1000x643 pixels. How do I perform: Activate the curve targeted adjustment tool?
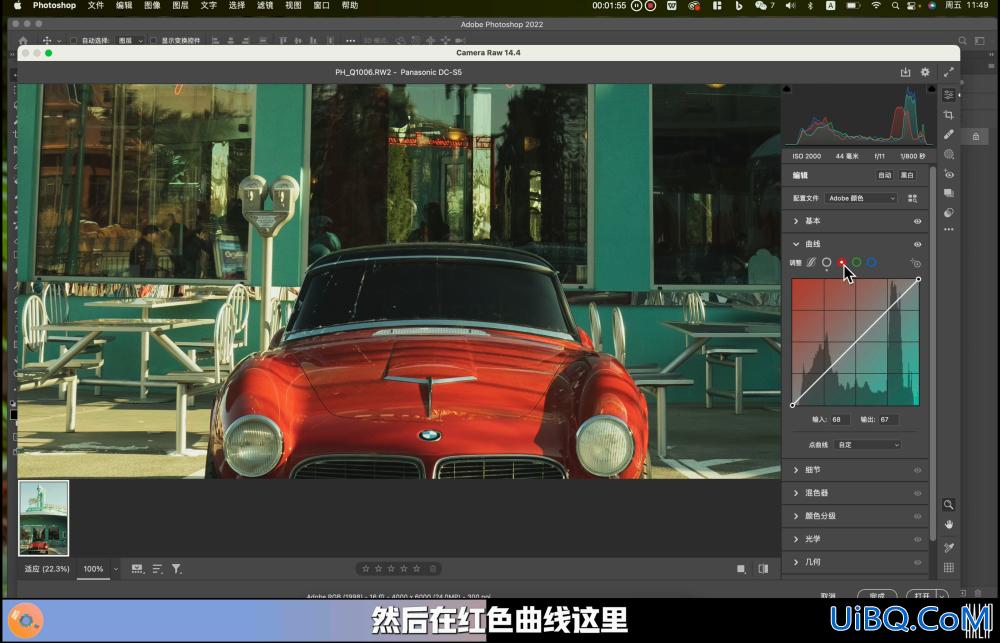(915, 263)
